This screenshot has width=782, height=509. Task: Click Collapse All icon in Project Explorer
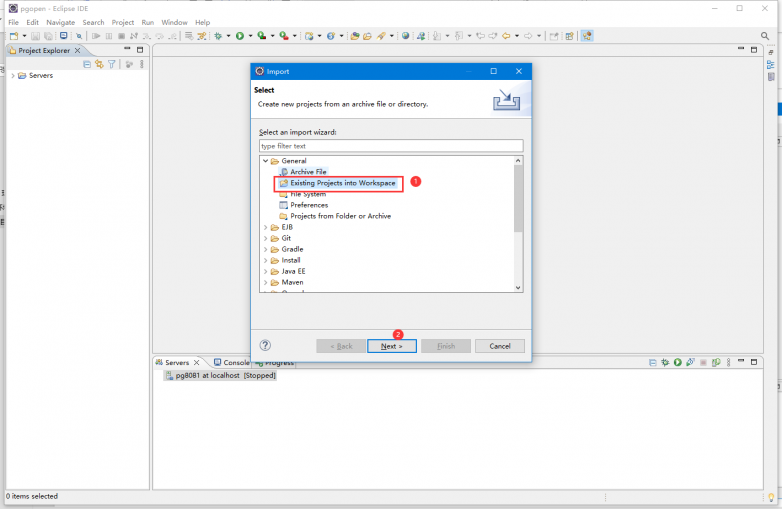(87, 64)
